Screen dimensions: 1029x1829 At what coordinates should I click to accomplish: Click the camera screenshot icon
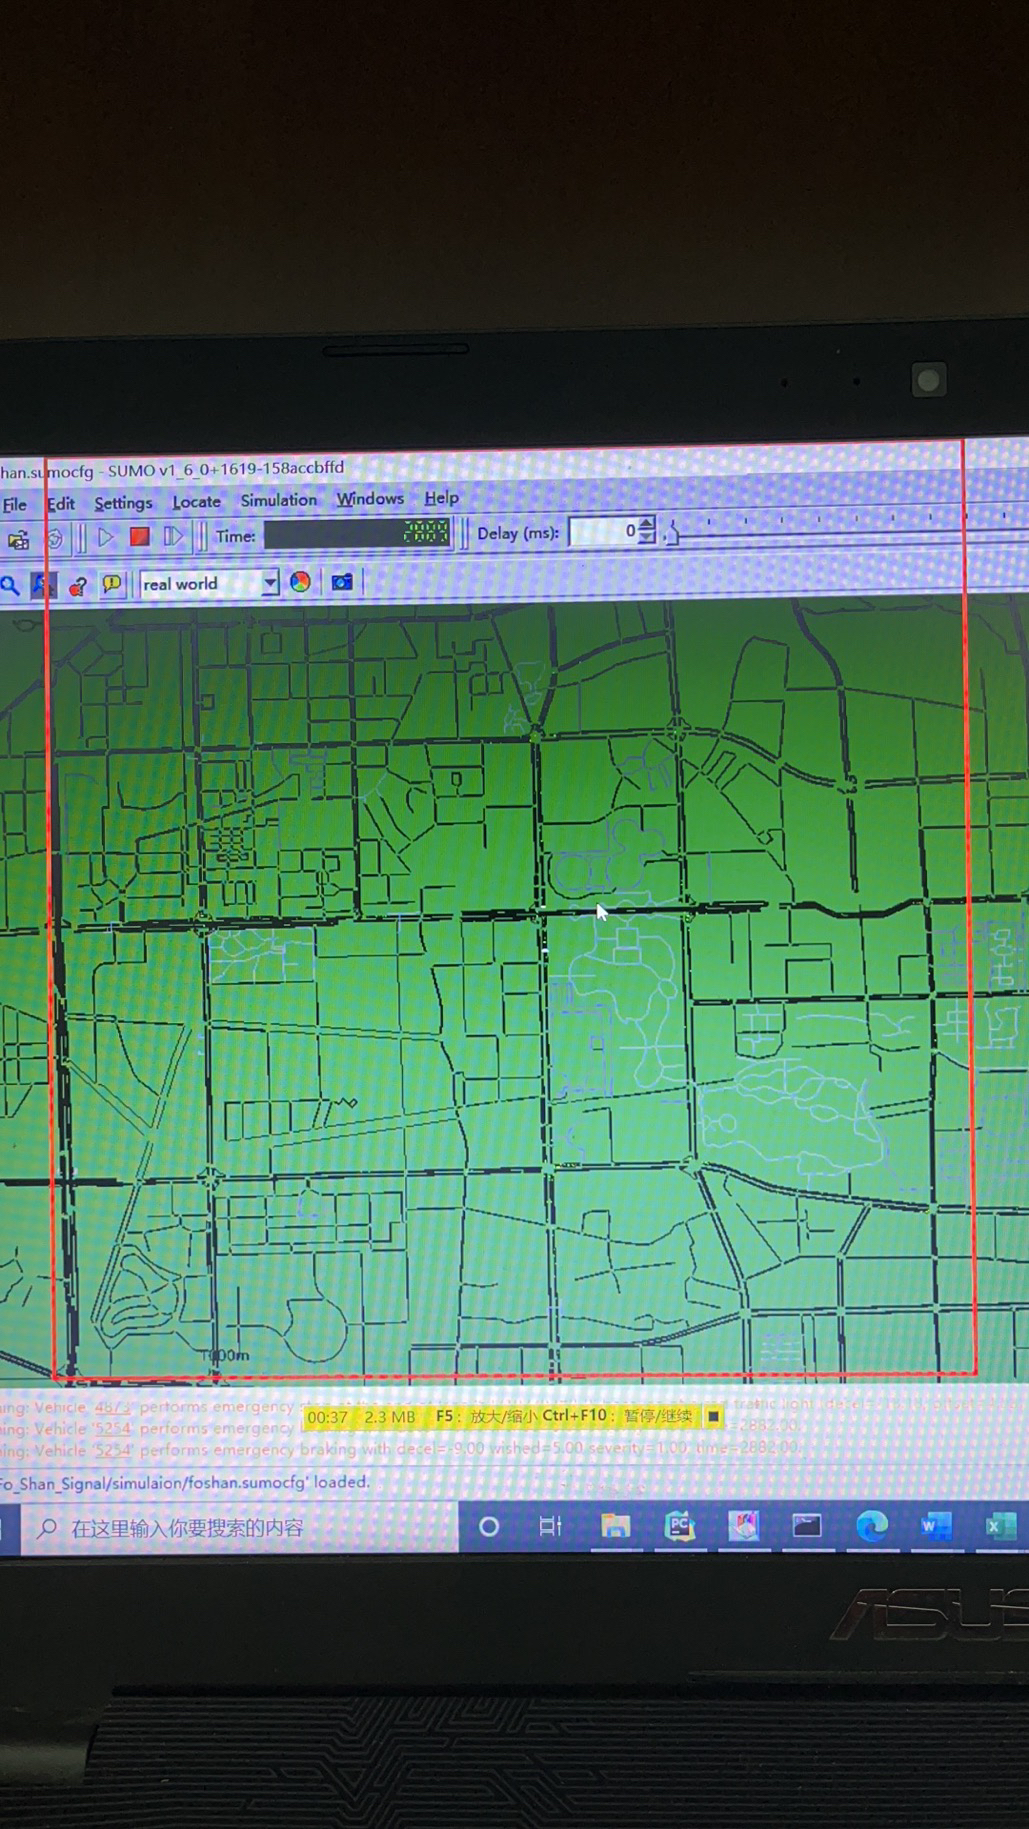tap(342, 581)
